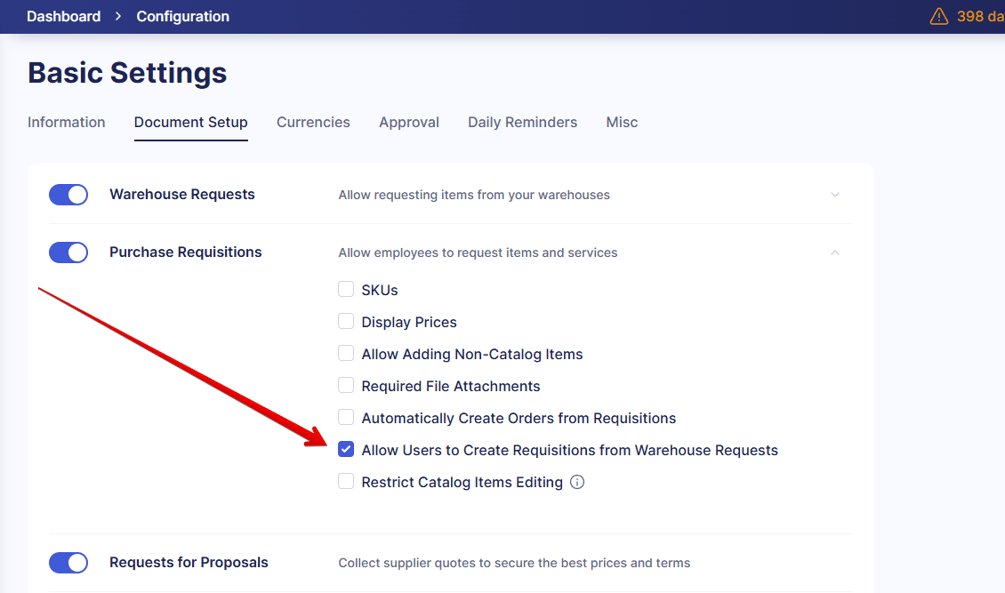Turn off the Purchase Requisitions toggle
This screenshot has height=593, width=1005.
68,252
